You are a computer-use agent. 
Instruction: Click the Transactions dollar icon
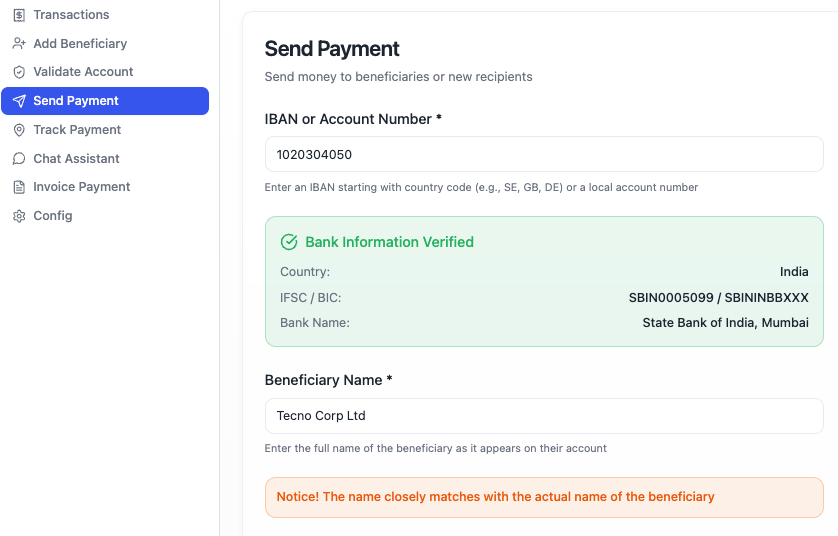click(x=19, y=15)
